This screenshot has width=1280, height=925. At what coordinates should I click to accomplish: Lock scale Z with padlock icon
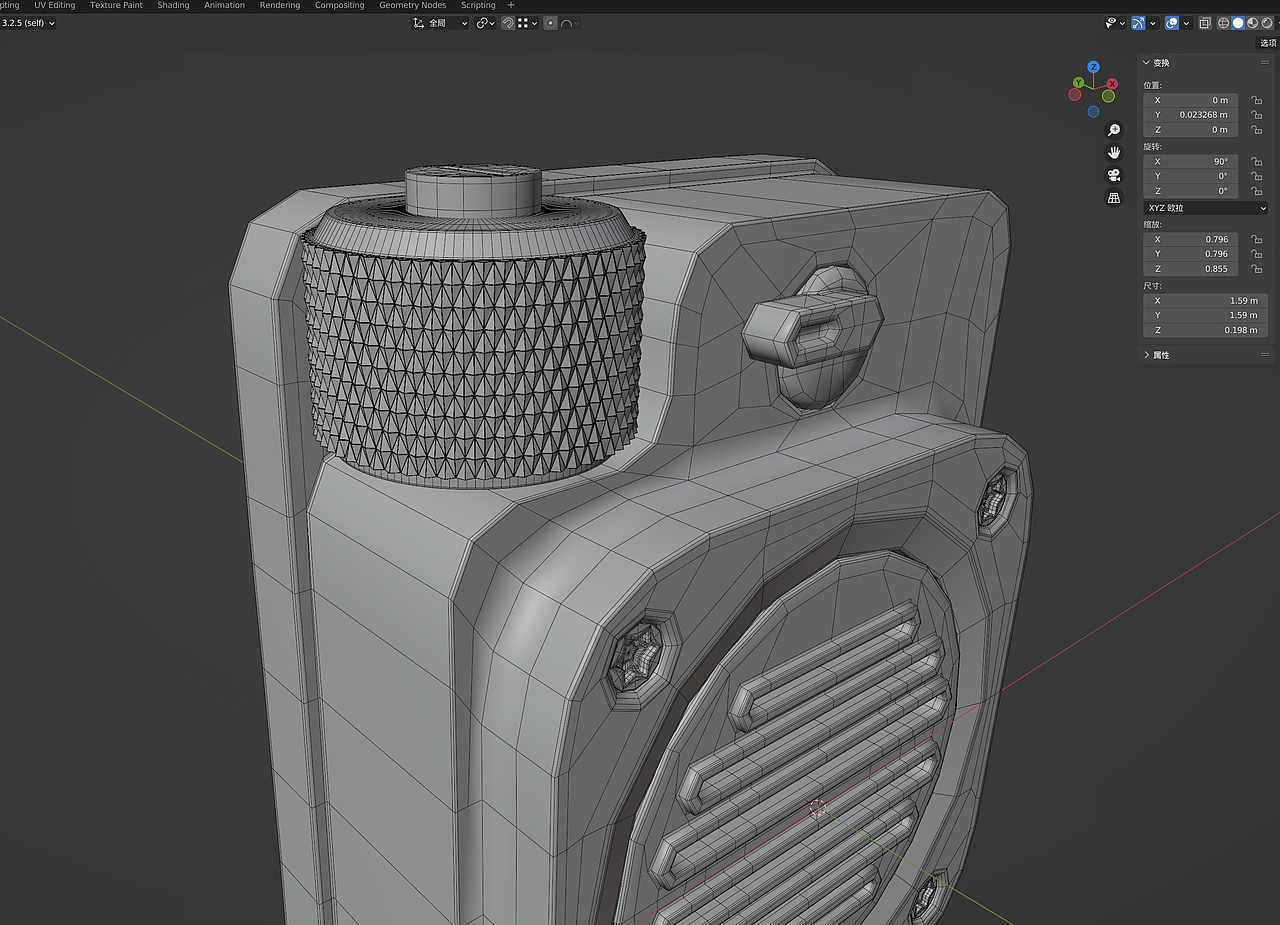tap(1256, 269)
